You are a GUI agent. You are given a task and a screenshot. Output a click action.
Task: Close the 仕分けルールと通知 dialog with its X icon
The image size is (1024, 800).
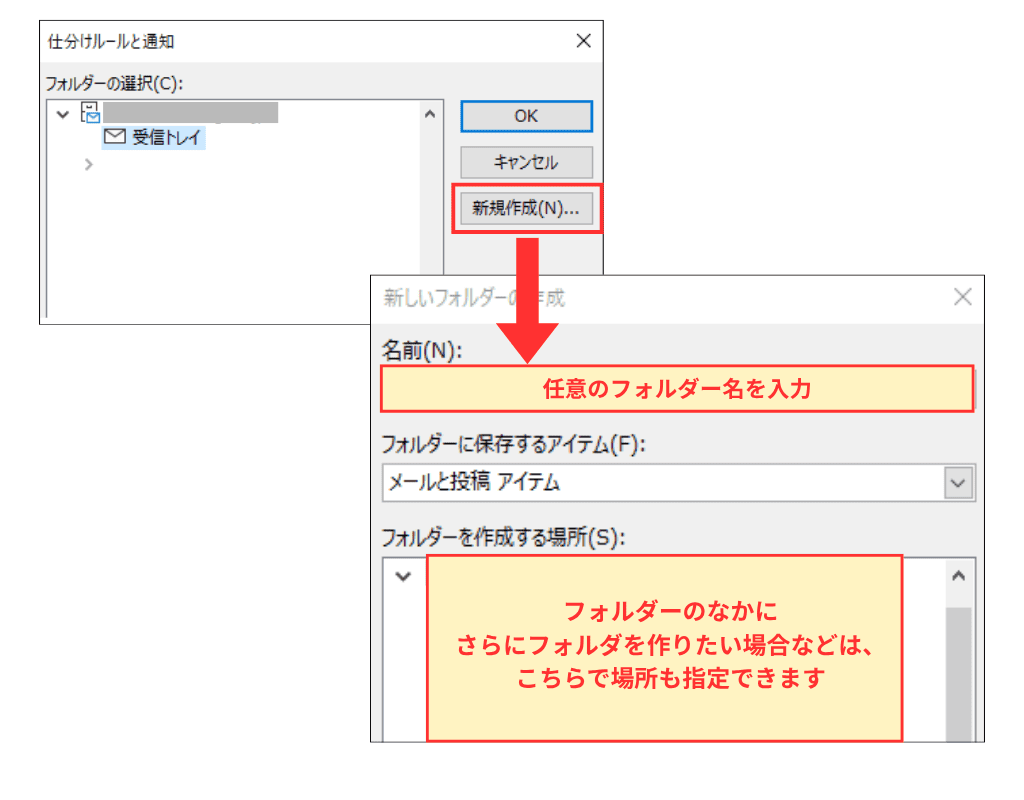click(x=584, y=41)
